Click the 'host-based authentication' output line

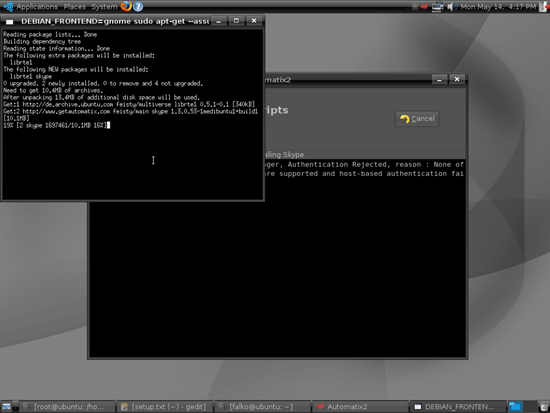[x=365, y=174]
